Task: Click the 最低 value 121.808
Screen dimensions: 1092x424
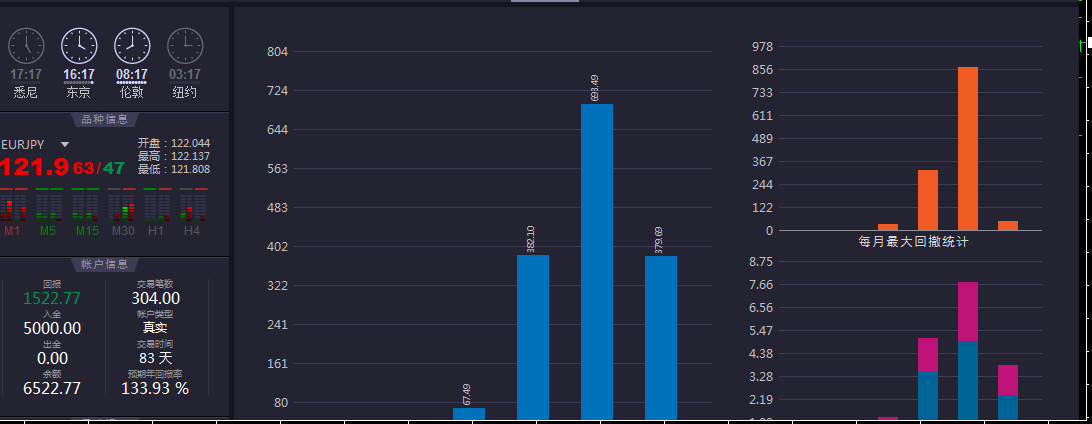Action: 191,169
